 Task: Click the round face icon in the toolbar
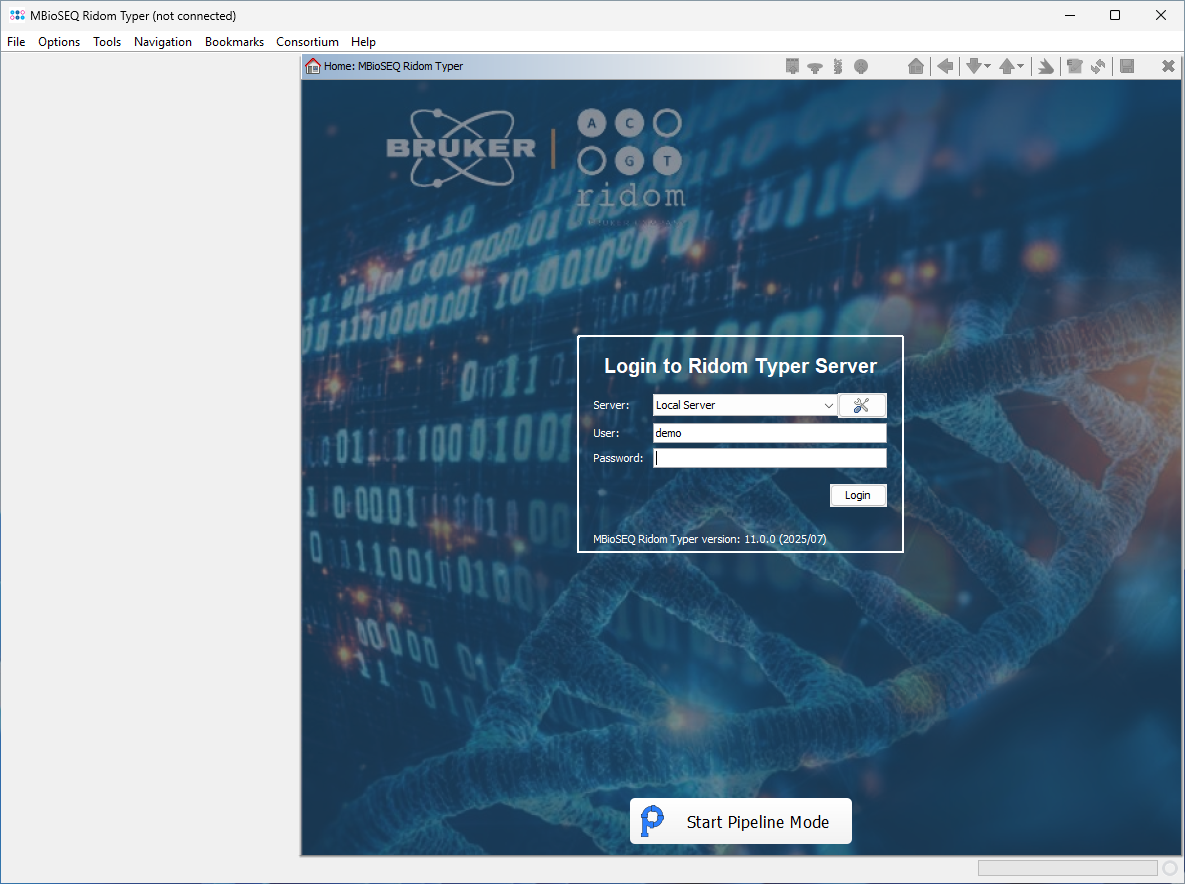click(861, 66)
